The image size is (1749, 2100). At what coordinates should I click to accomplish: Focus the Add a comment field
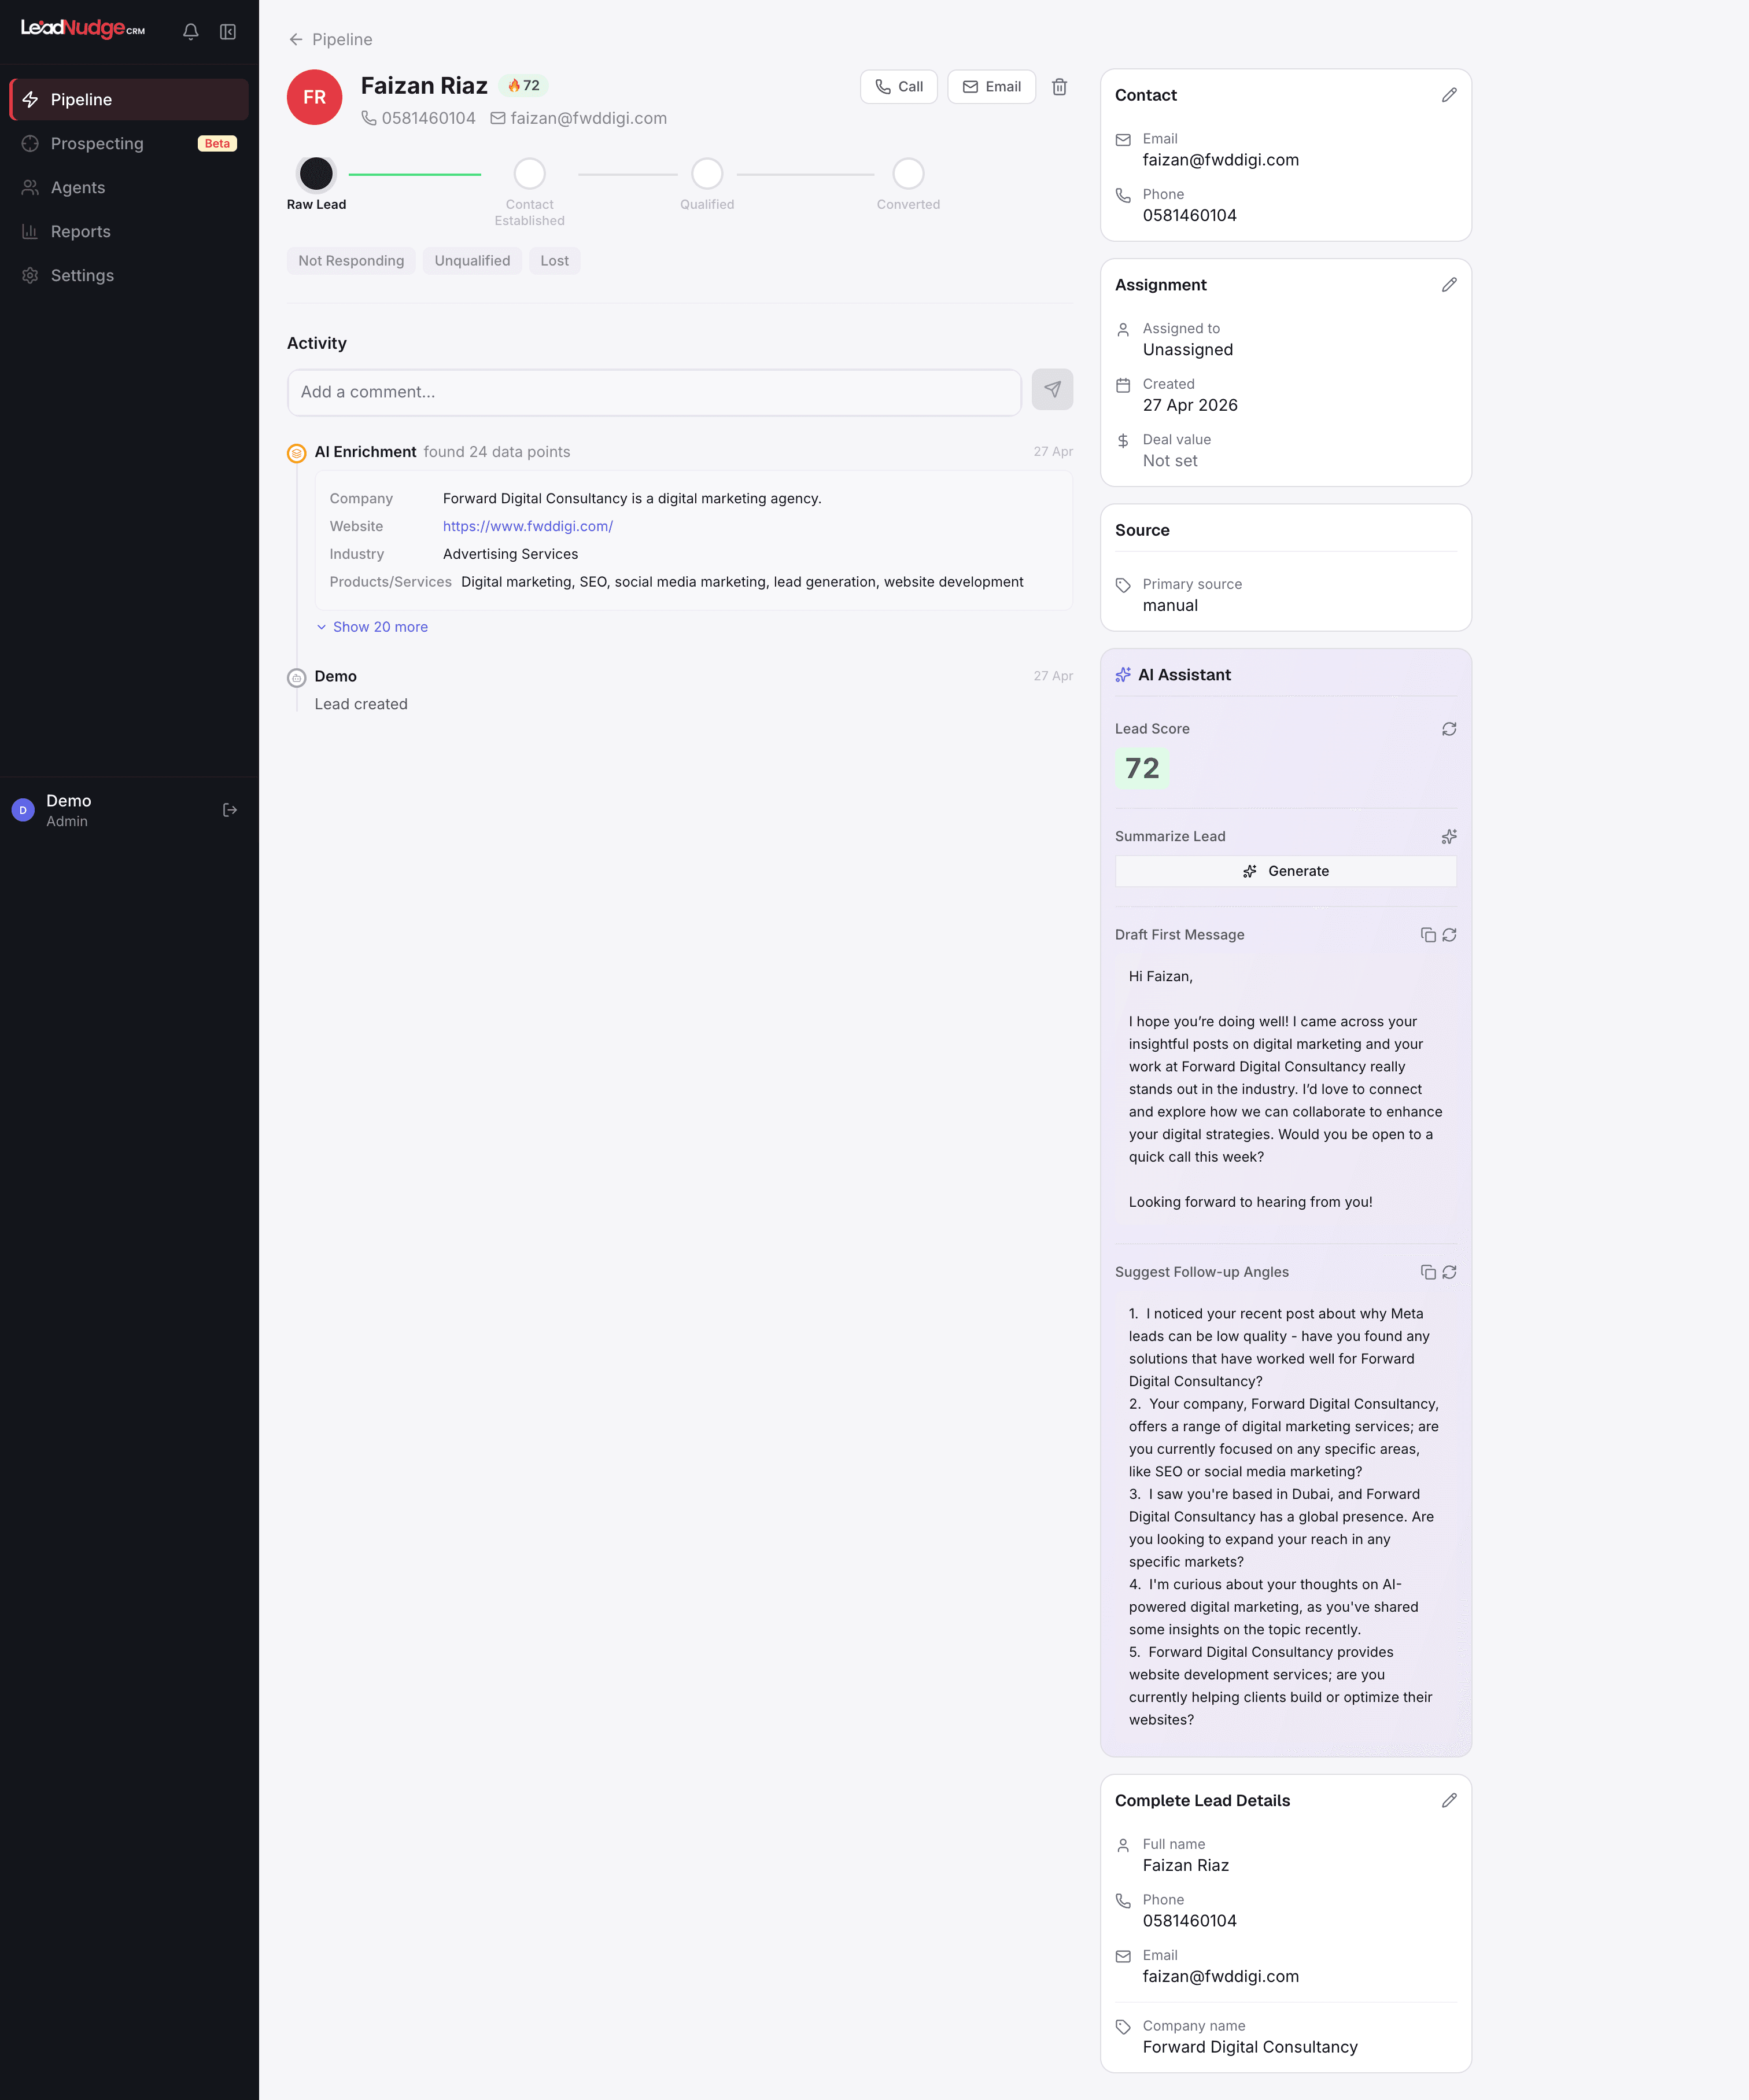pos(654,392)
